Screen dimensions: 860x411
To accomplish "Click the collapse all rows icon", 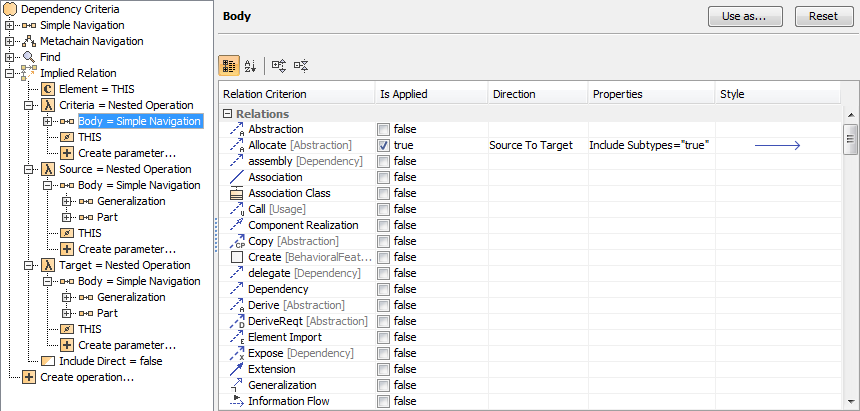I will (301, 66).
